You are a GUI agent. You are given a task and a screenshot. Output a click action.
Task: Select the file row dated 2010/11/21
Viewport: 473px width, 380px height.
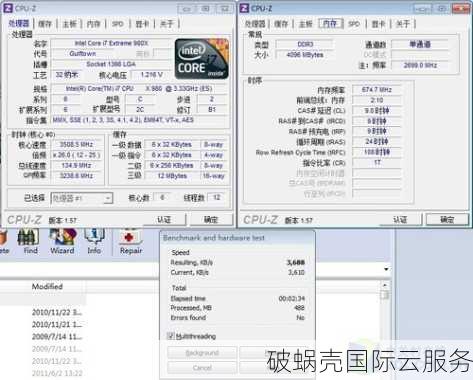(x=57, y=324)
